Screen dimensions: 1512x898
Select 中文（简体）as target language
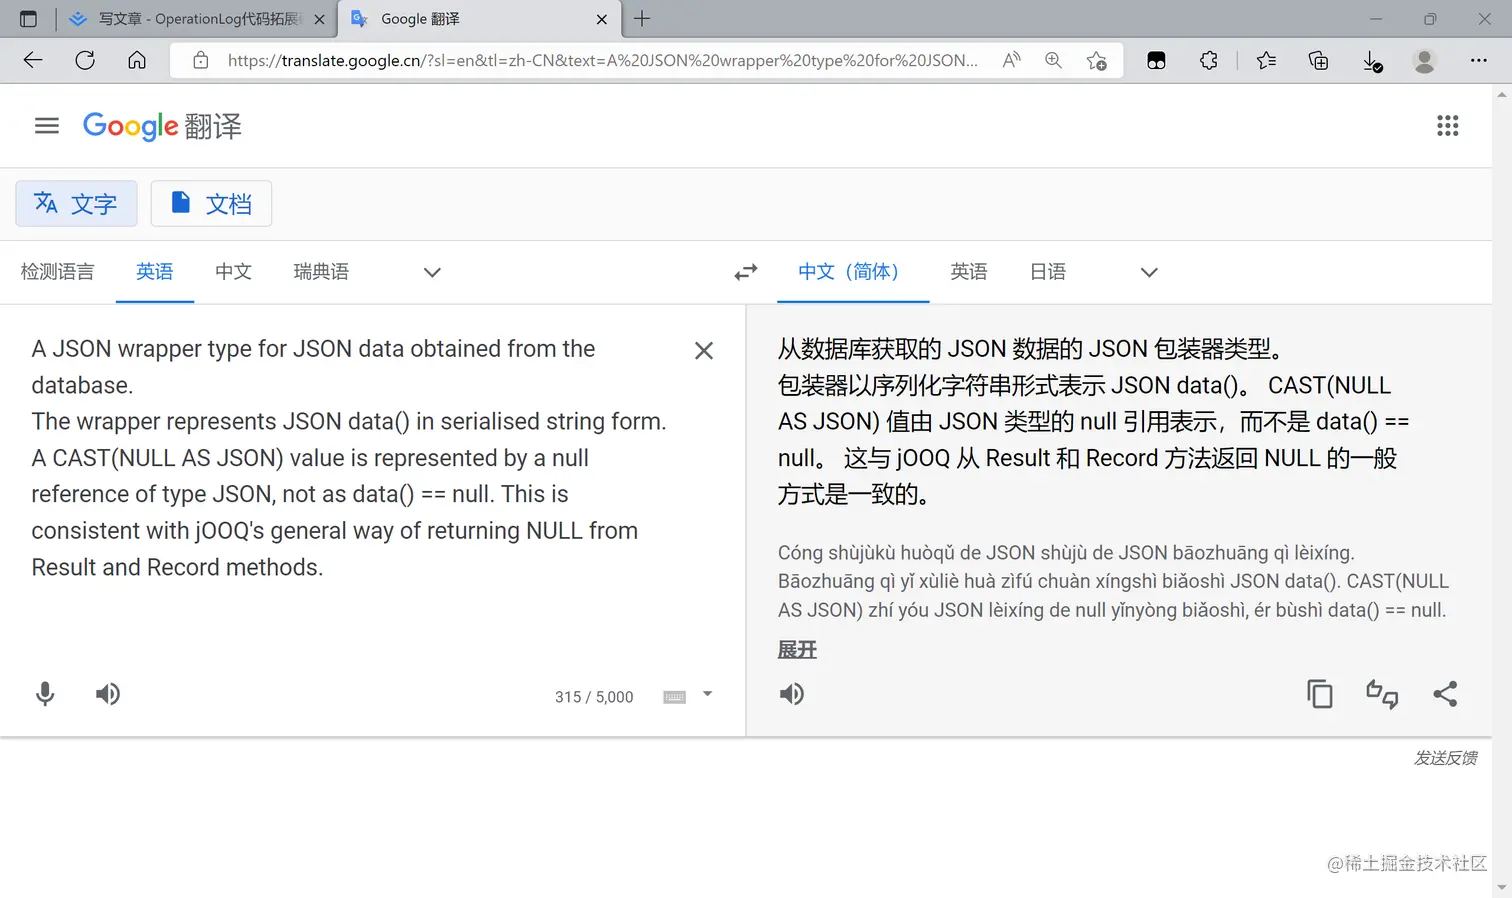(x=853, y=272)
